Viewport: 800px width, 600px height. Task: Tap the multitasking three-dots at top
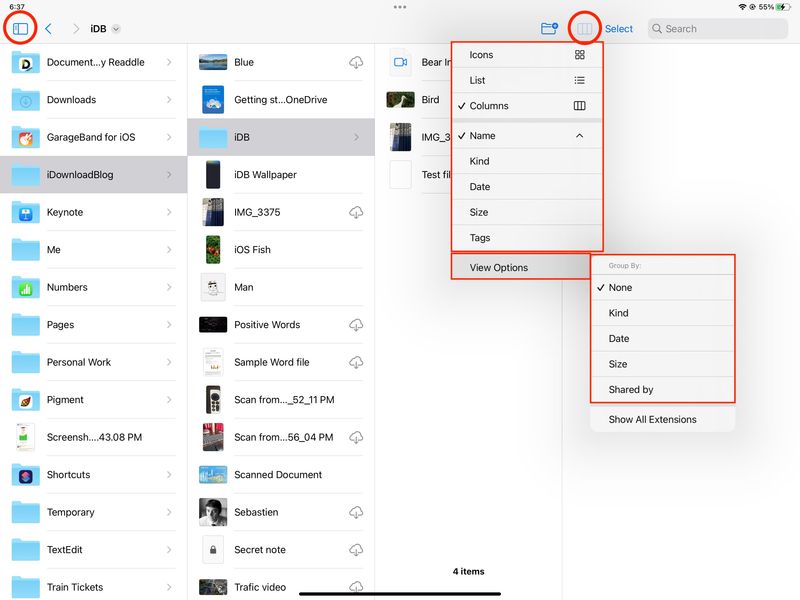coord(400,7)
